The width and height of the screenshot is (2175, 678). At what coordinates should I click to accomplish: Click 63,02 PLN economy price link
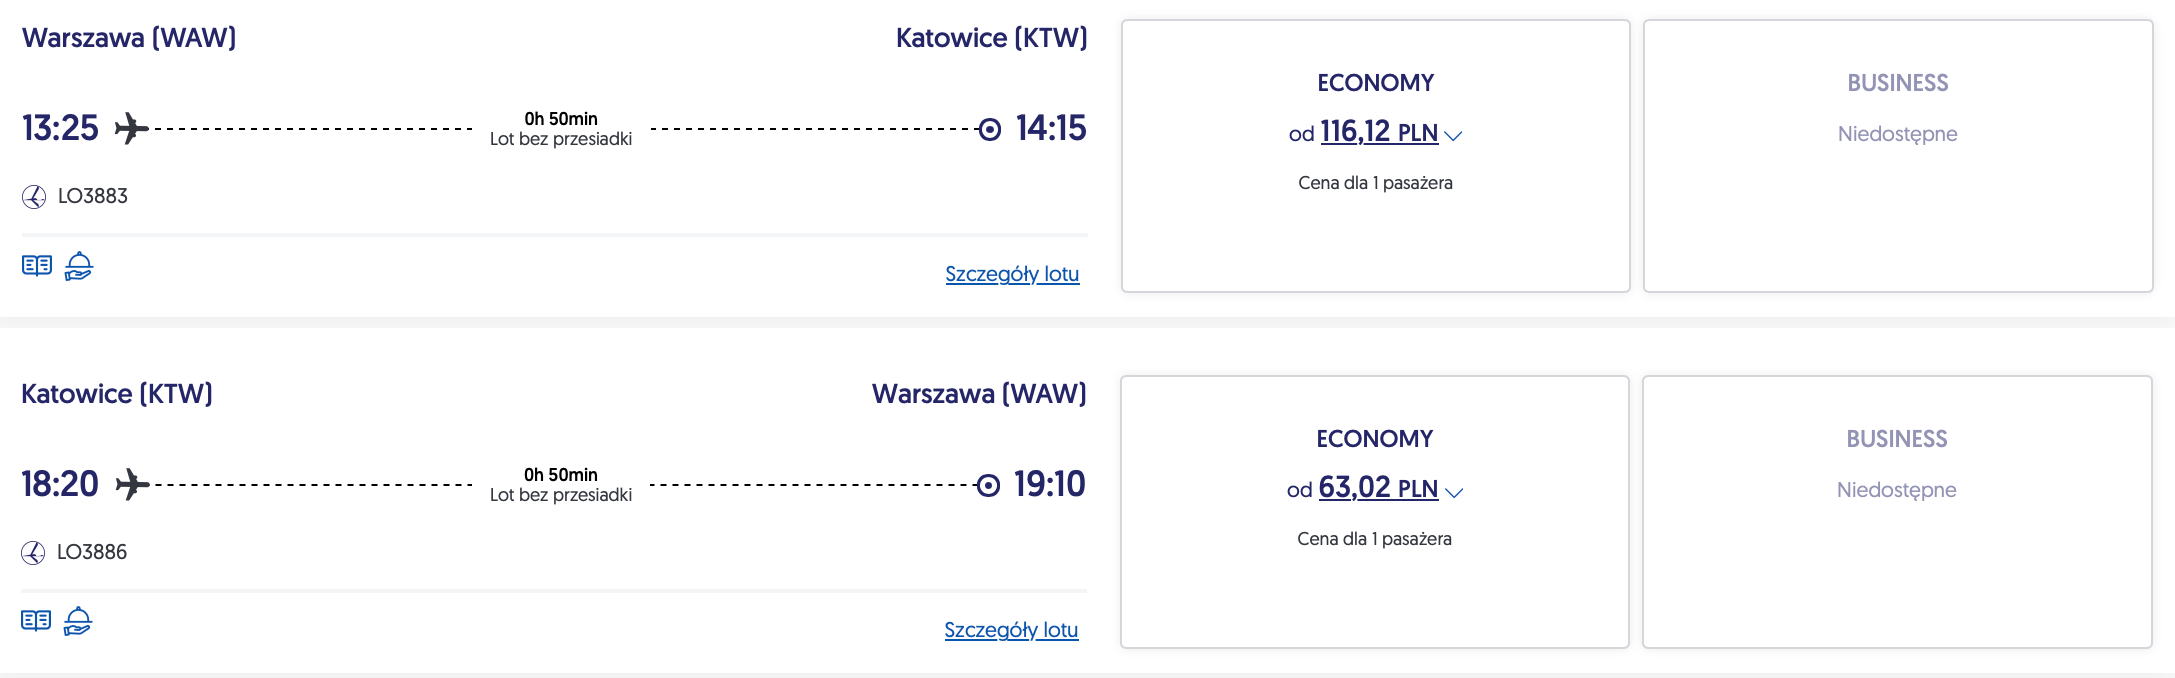(1377, 488)
